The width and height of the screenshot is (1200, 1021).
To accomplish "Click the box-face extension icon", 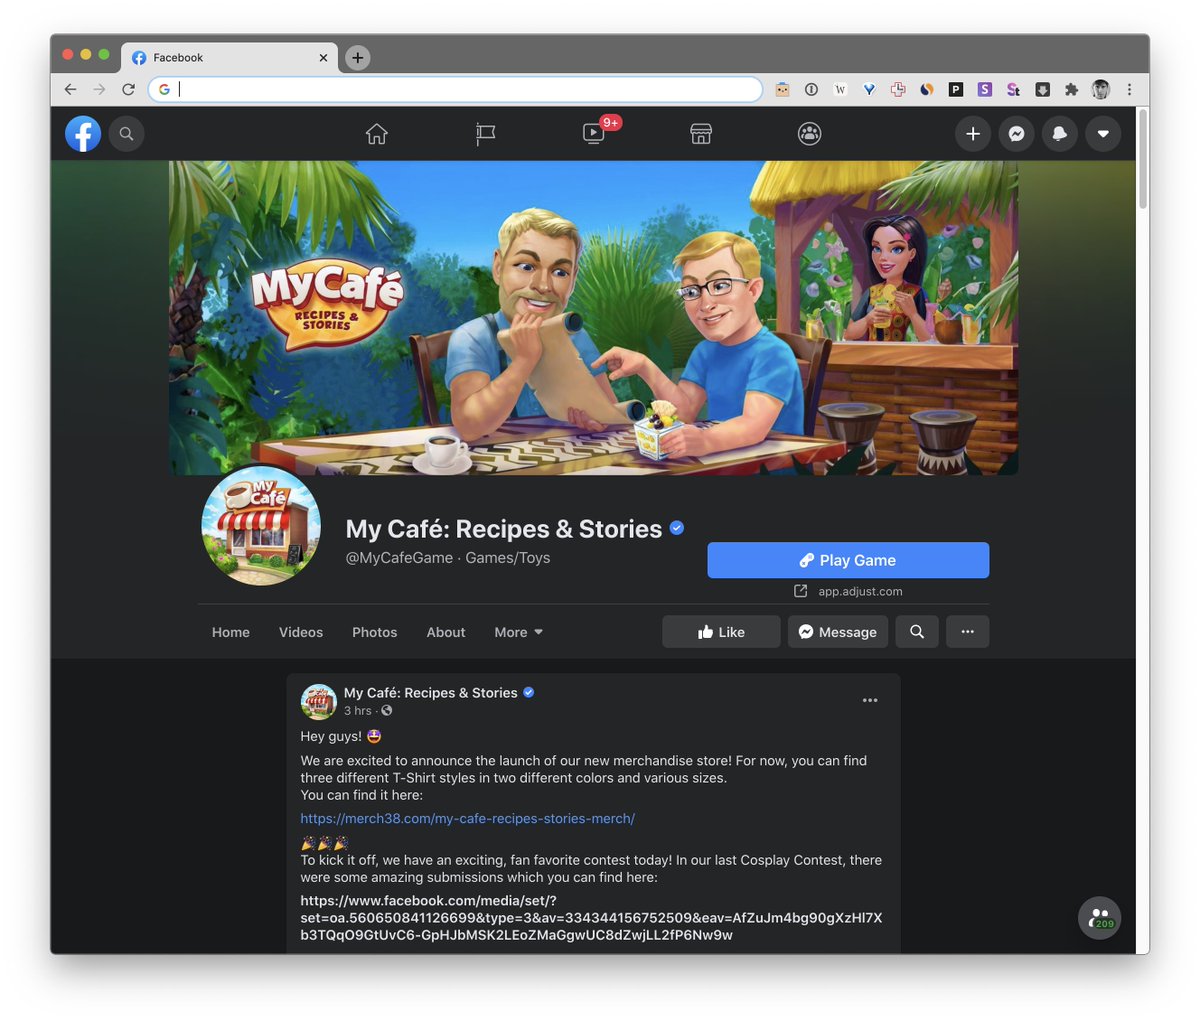I will [x=783, y=89].
